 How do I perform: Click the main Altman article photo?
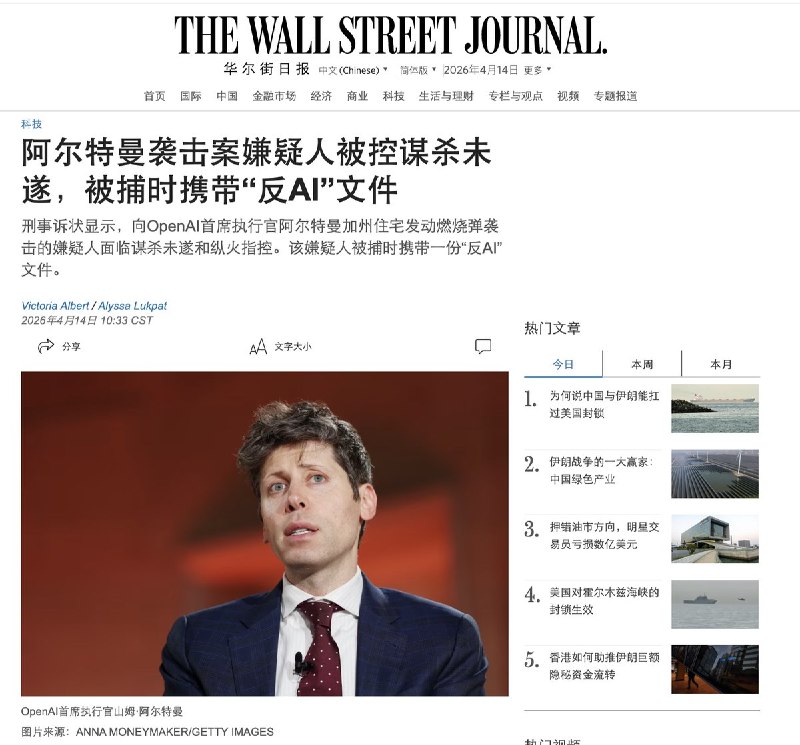click(265, 533)
